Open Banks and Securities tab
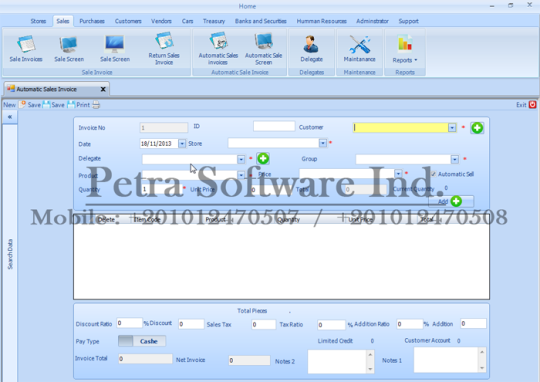This screenshot has width=540, height=382. pyautogui.click(x=261, y=21)
